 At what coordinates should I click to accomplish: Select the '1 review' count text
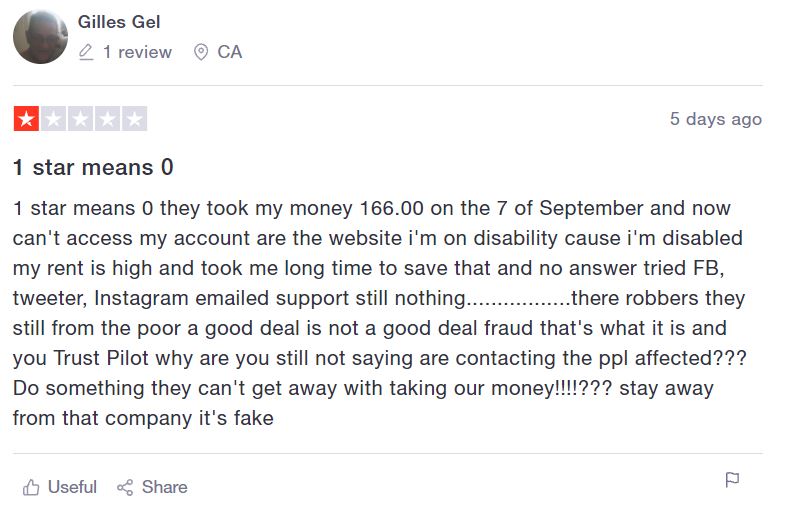pos(137,52)
